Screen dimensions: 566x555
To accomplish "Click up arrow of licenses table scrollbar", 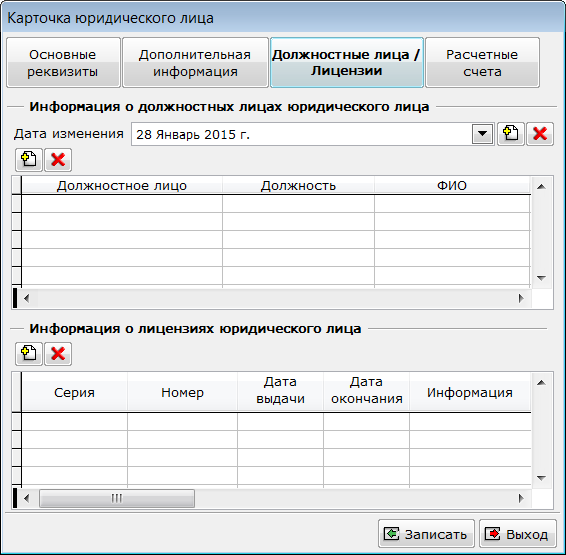I will pyautogui.click(x=541, y=383).
